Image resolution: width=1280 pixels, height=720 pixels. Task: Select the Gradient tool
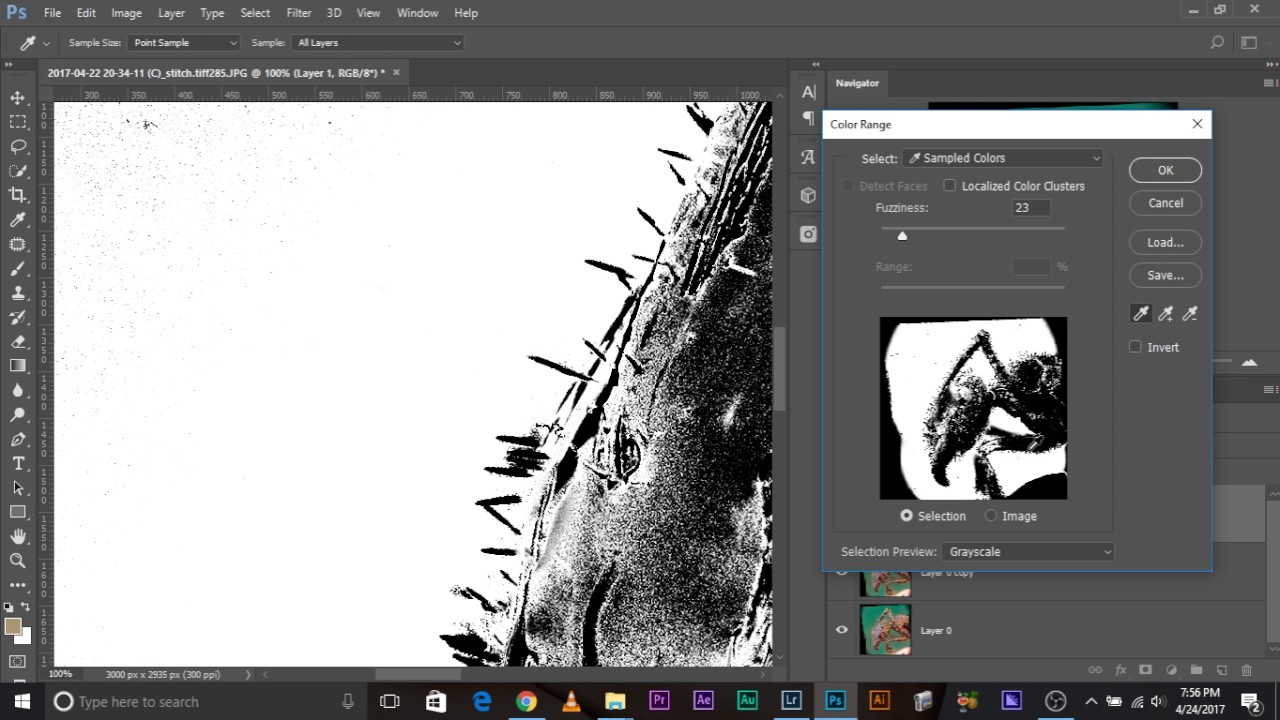click(x=18, y=366)
